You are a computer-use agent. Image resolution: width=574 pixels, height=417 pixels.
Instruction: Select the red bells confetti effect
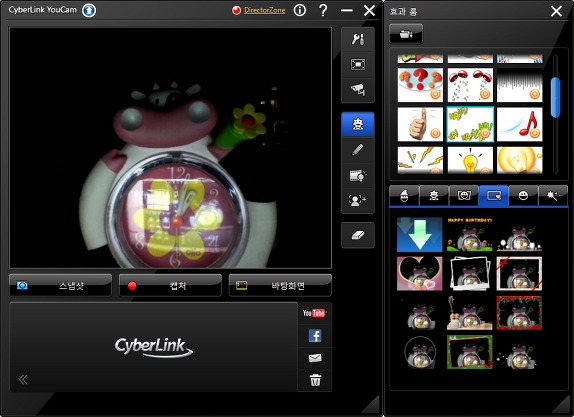pyautogui.click(x=470, y=85)
